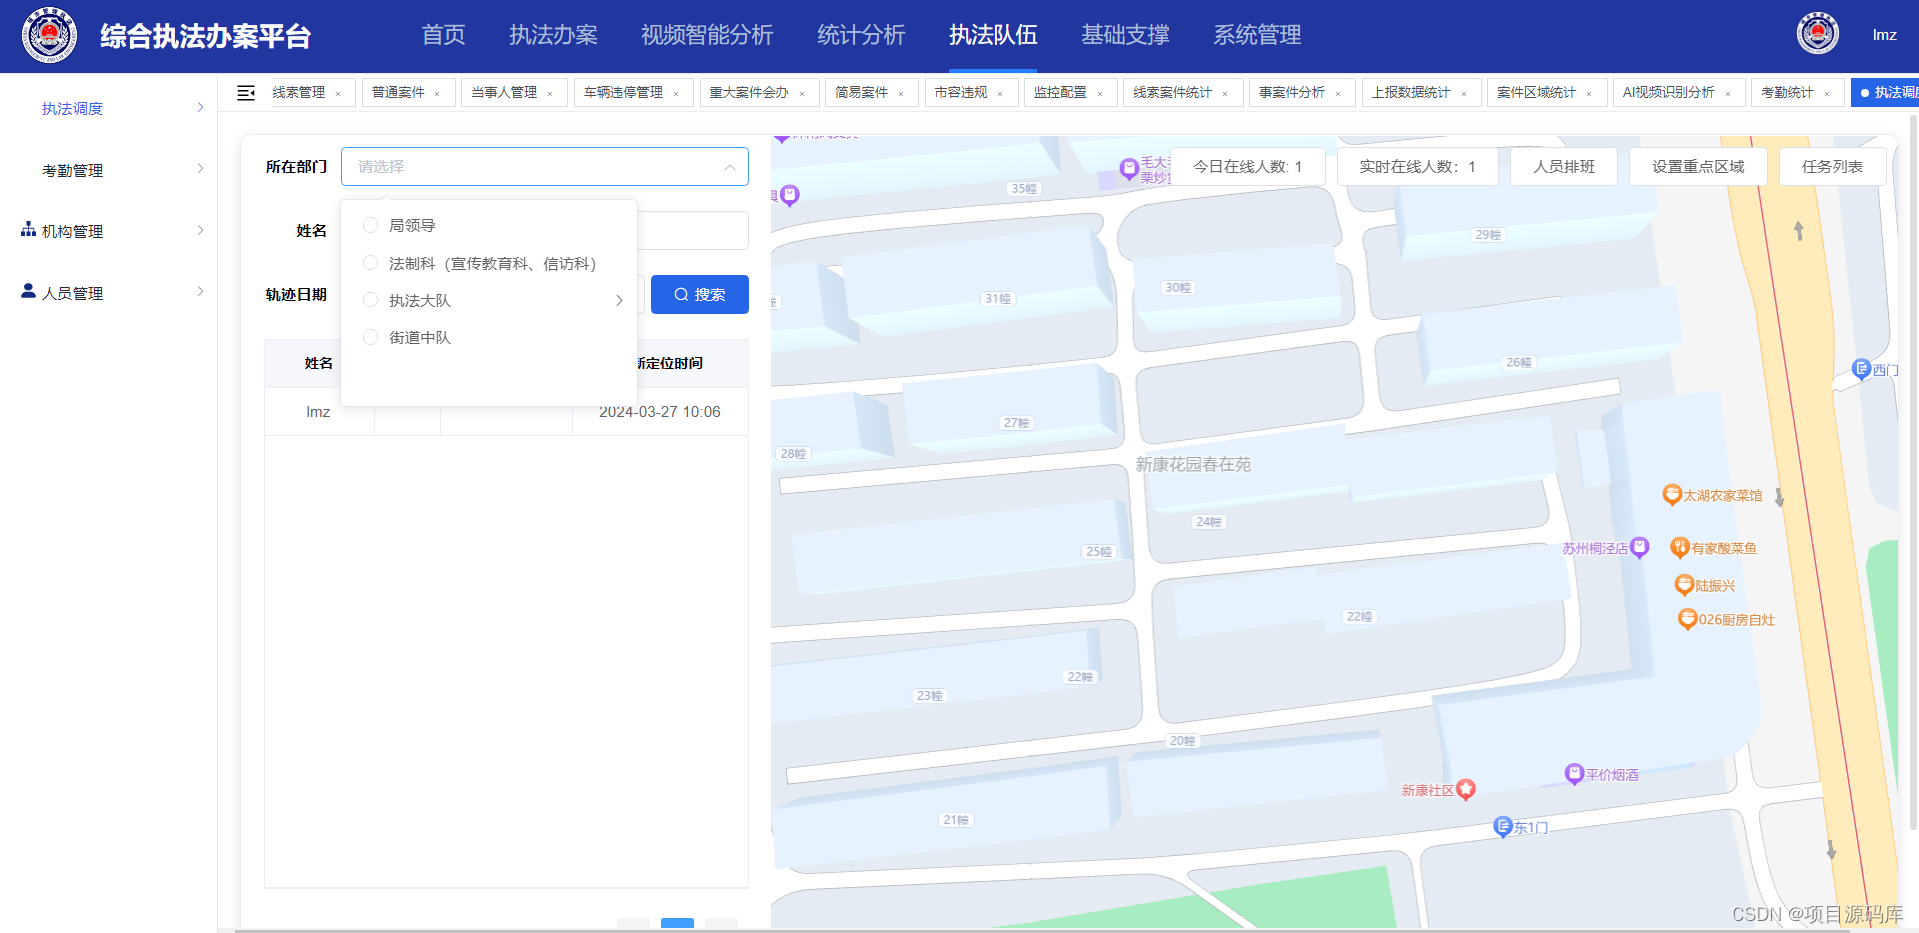Click the lmz row in the results table

318,411
